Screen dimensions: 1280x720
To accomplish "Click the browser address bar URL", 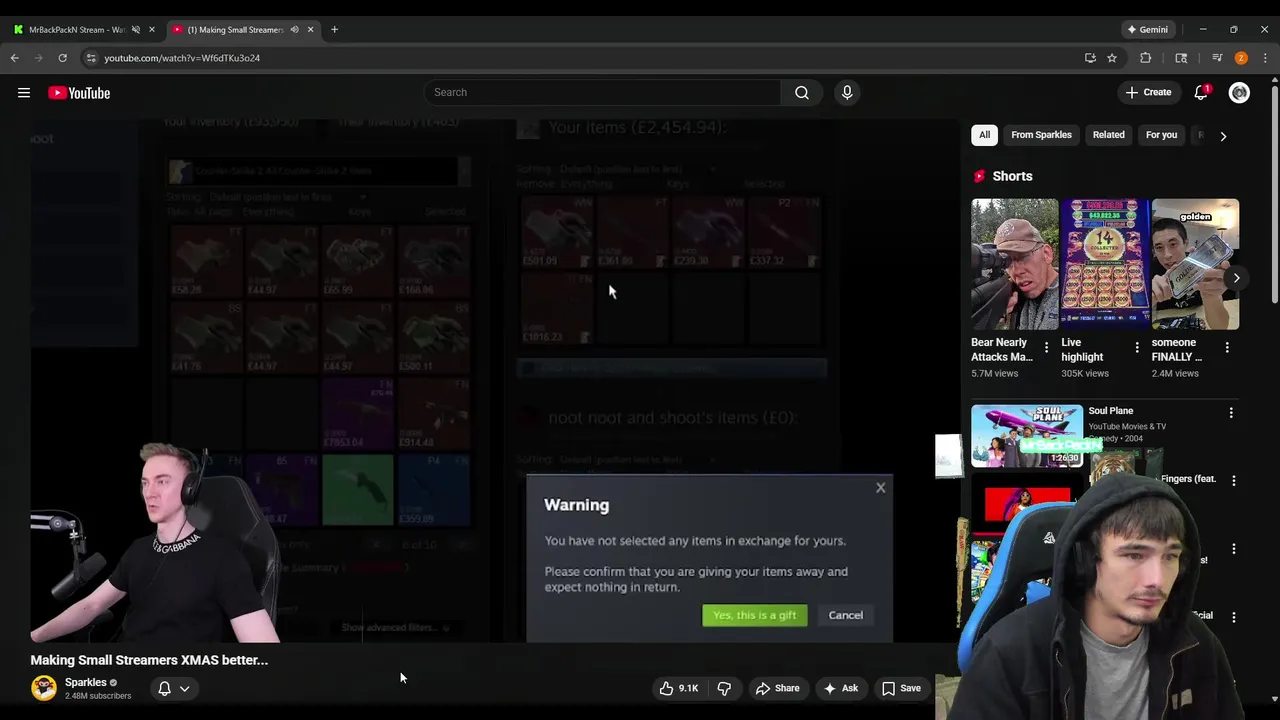I will [x=182, y=58].
